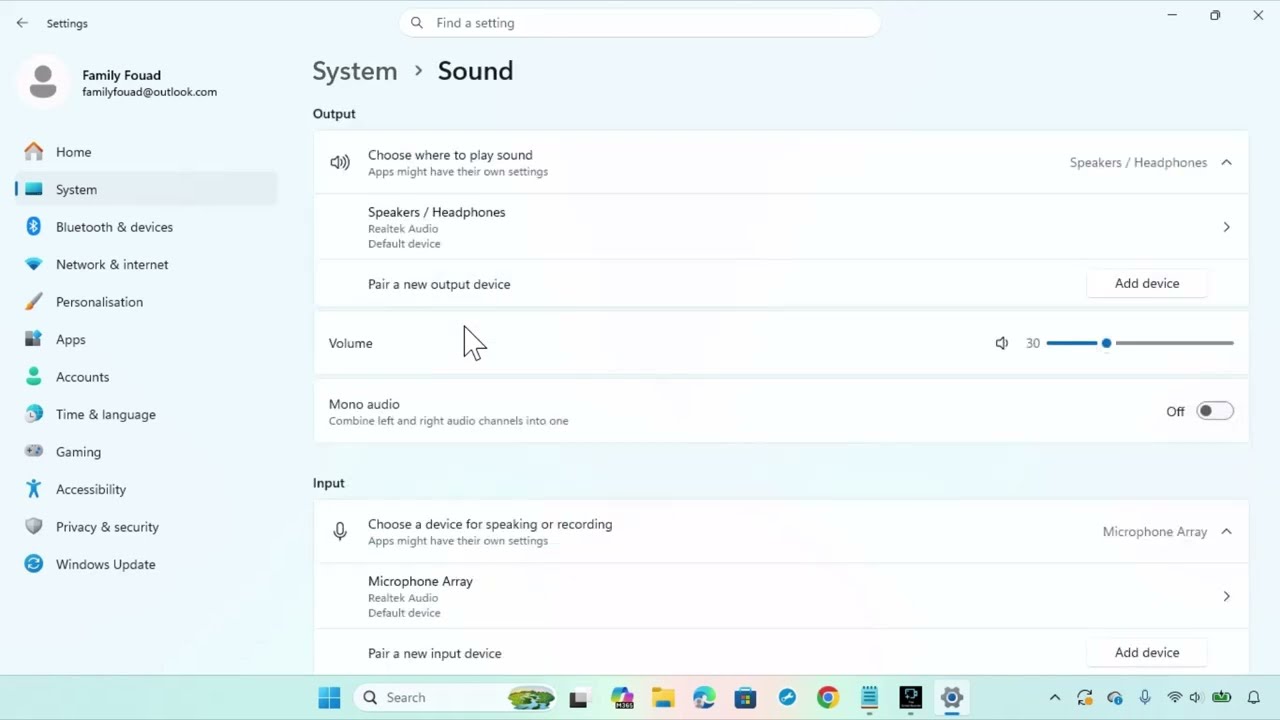Click the taskbar Search box
1280x720 pixels.
coord(455,697)
